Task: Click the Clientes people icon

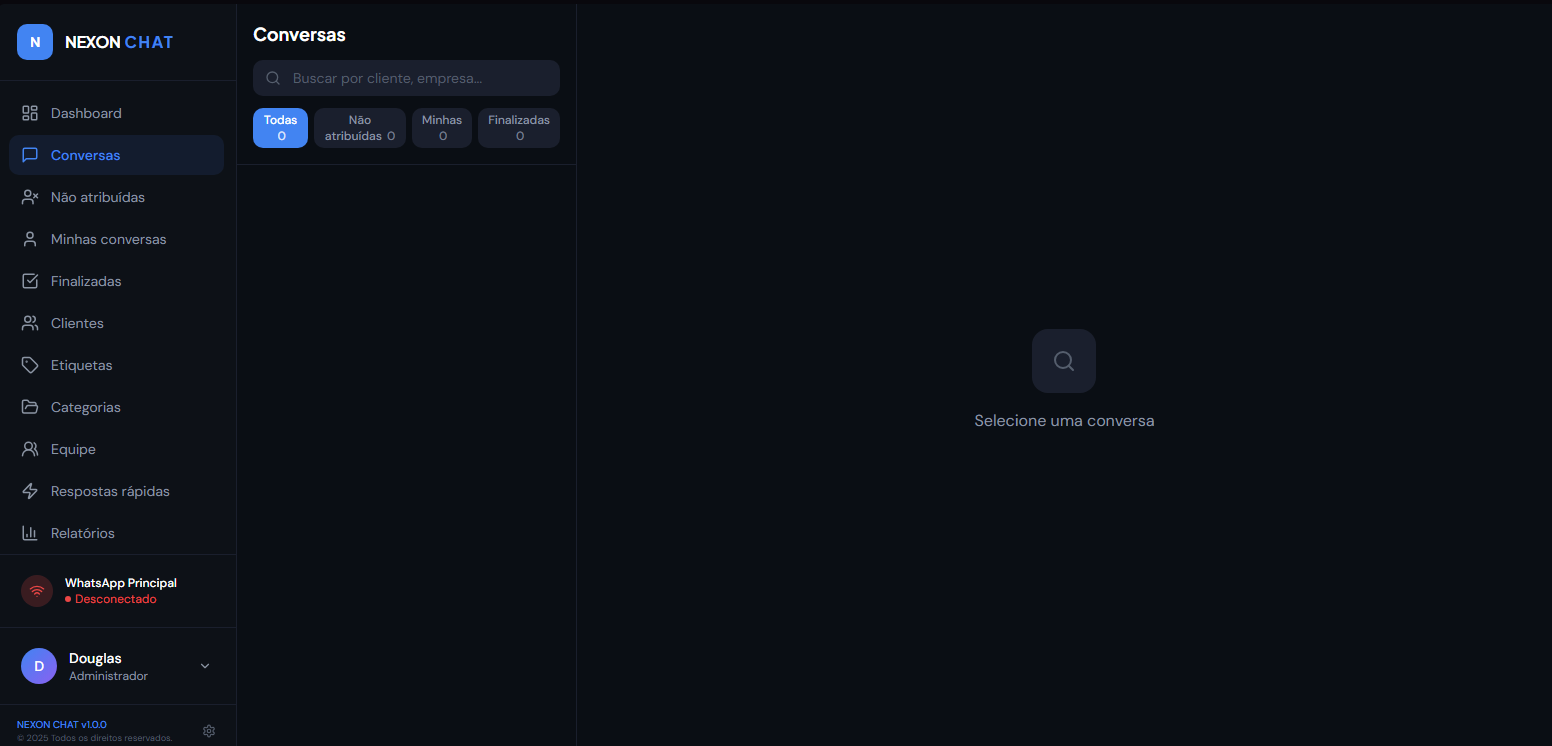Action: (x=30, y=323)
